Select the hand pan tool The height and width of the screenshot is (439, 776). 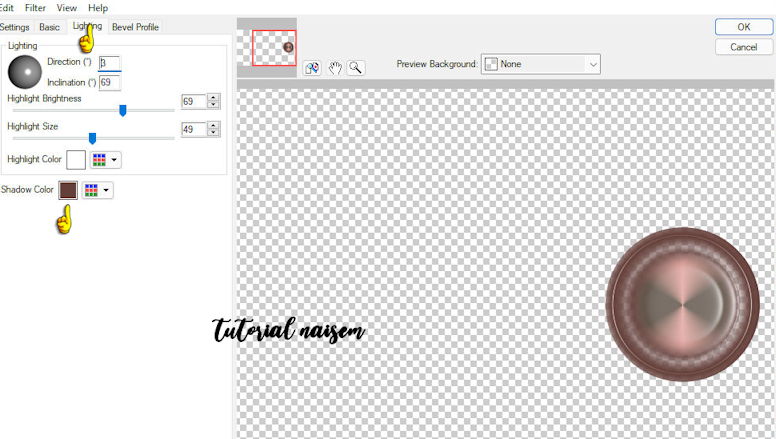335,68
